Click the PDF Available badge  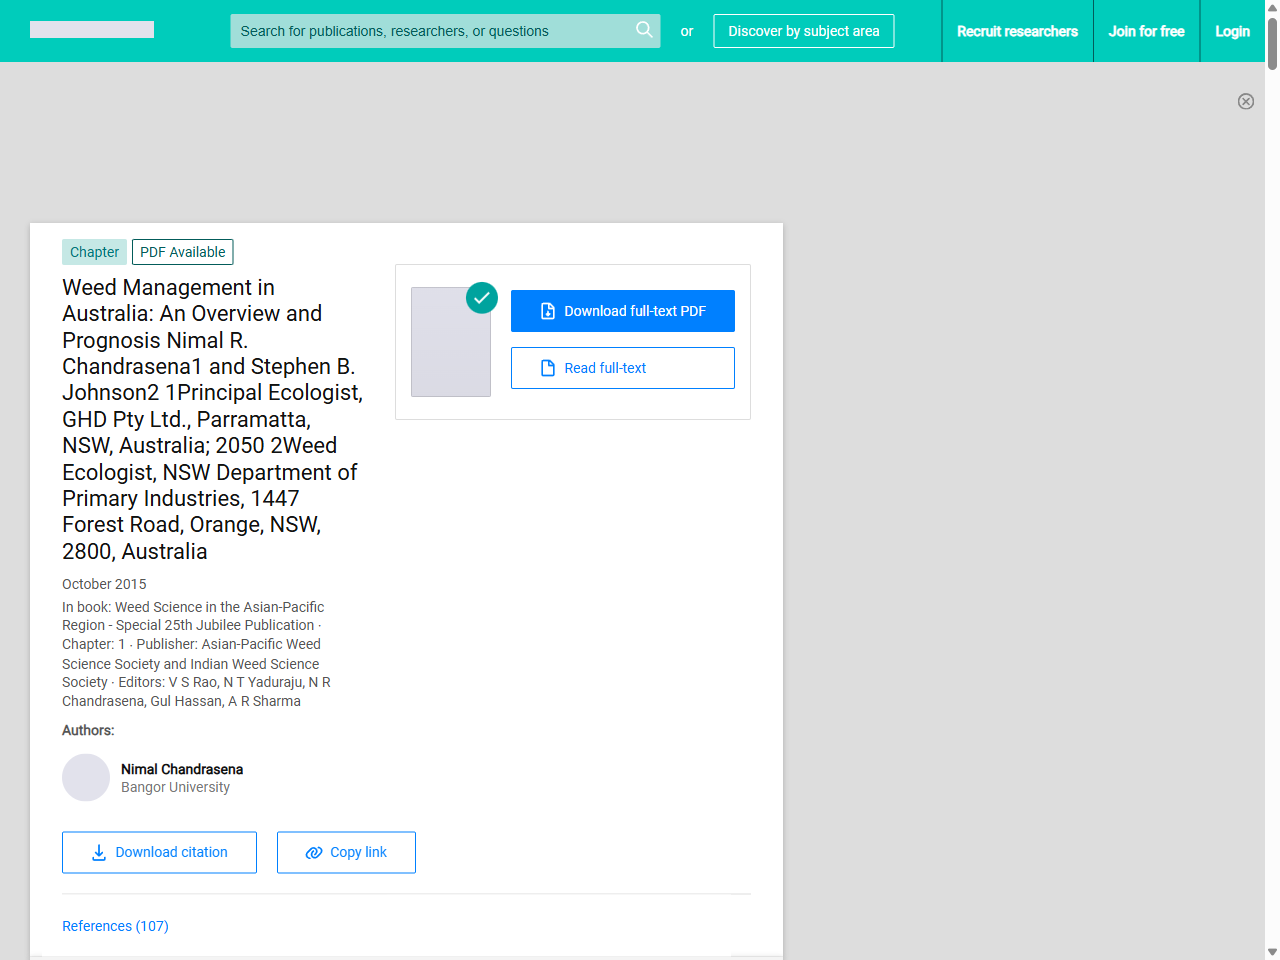point(182,252)
